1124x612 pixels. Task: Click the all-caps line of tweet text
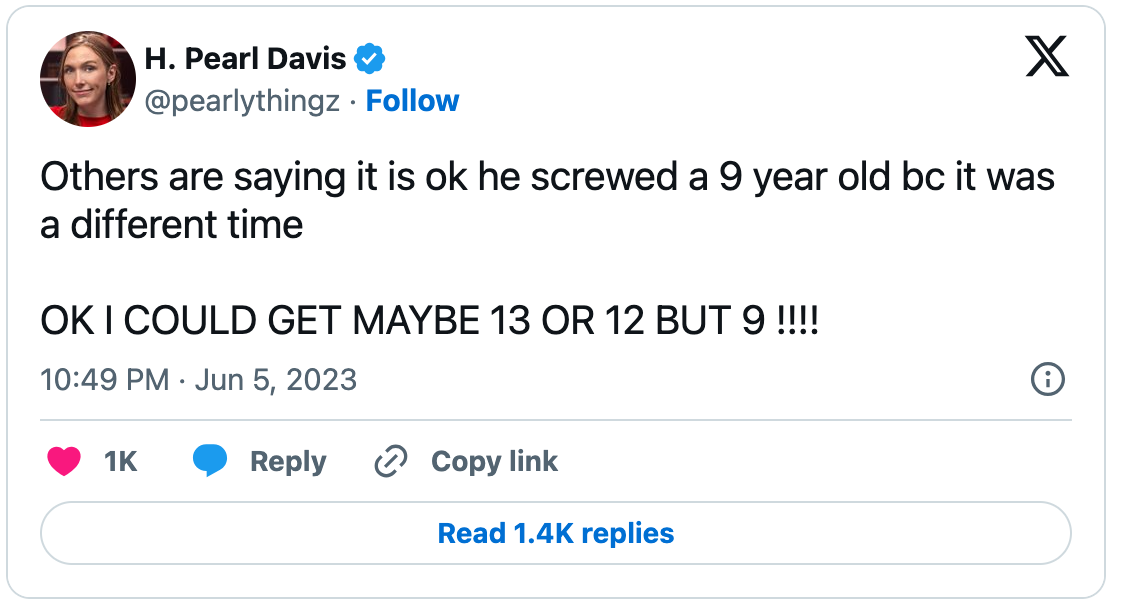coord(429,320)
